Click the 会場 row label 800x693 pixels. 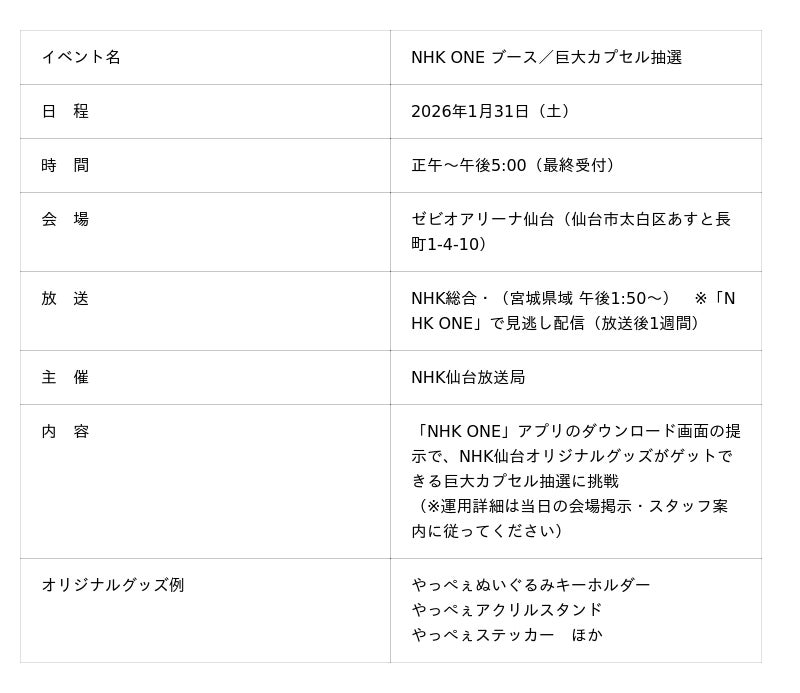click(x=65, y=219)
